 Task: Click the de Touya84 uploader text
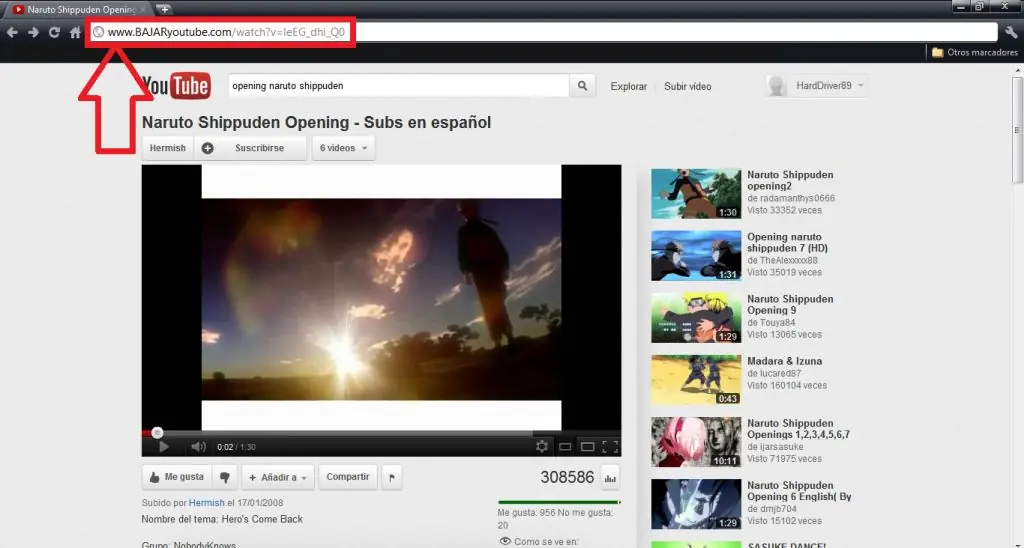point(771,322)
